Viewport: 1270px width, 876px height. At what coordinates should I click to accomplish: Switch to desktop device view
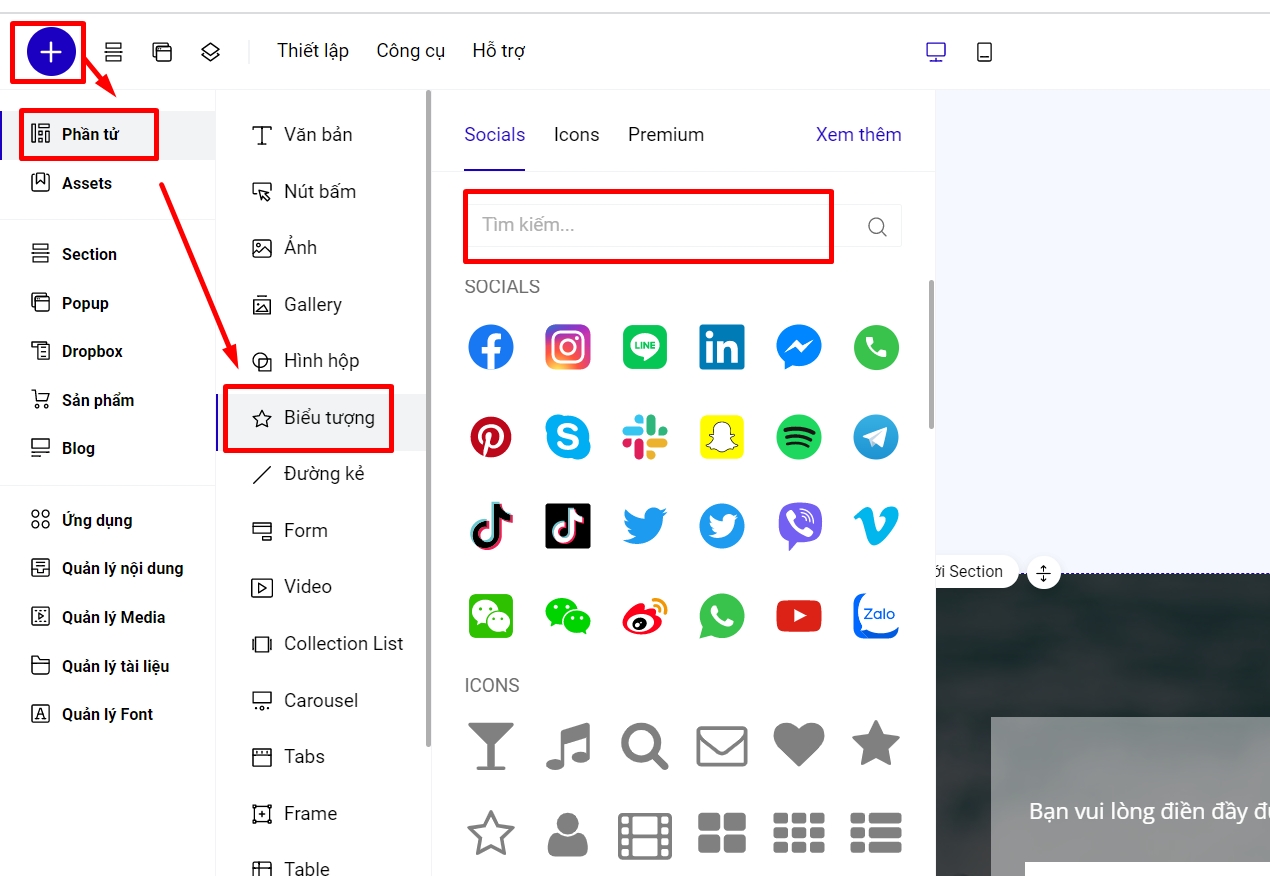point(936,52)
